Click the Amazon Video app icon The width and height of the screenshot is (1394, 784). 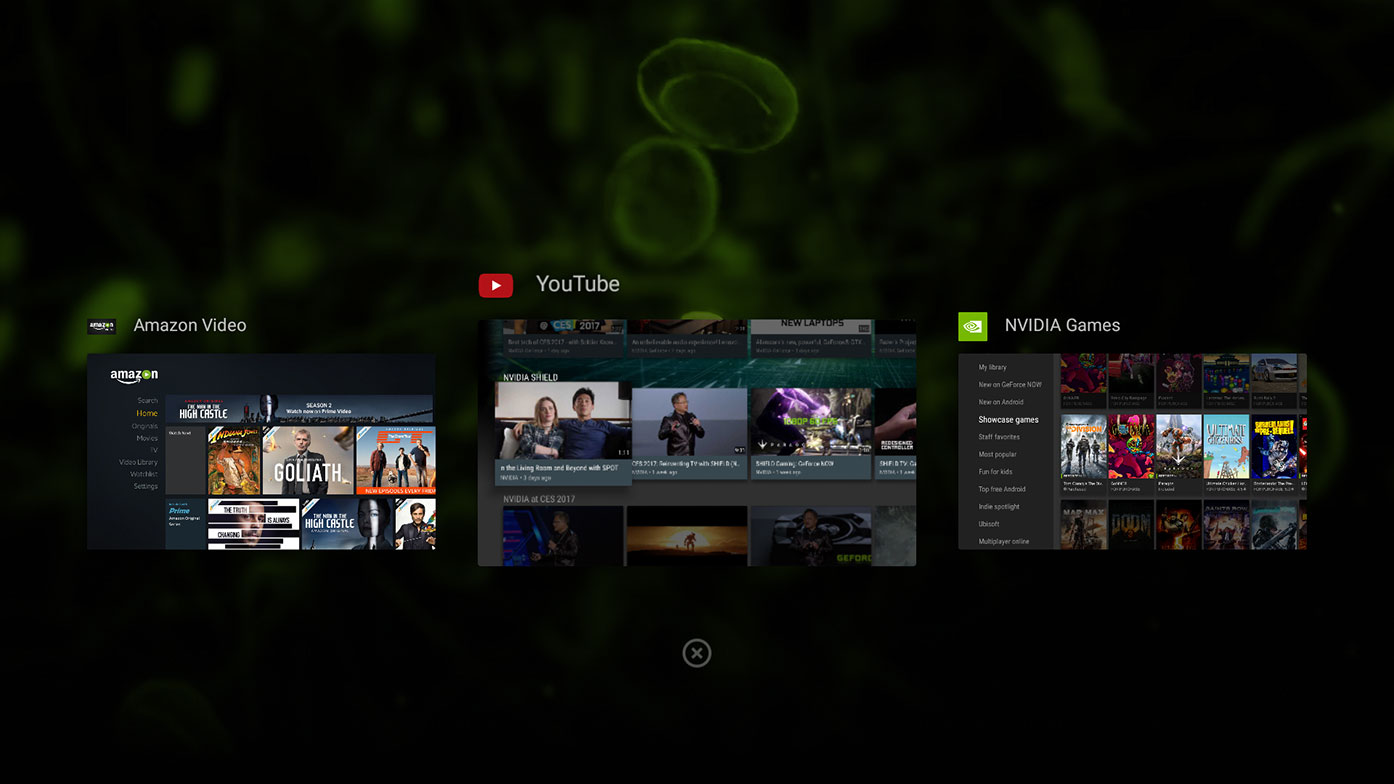(x=101, y=326)
